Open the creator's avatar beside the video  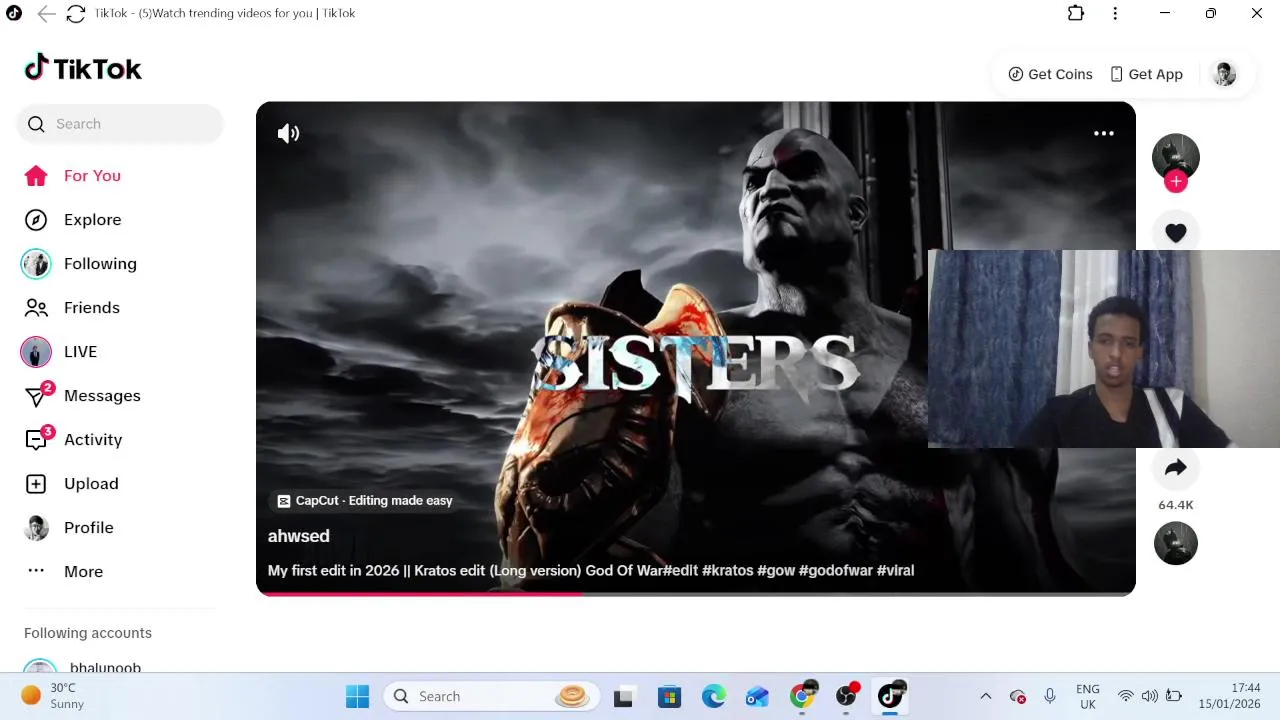(1176, 156)
